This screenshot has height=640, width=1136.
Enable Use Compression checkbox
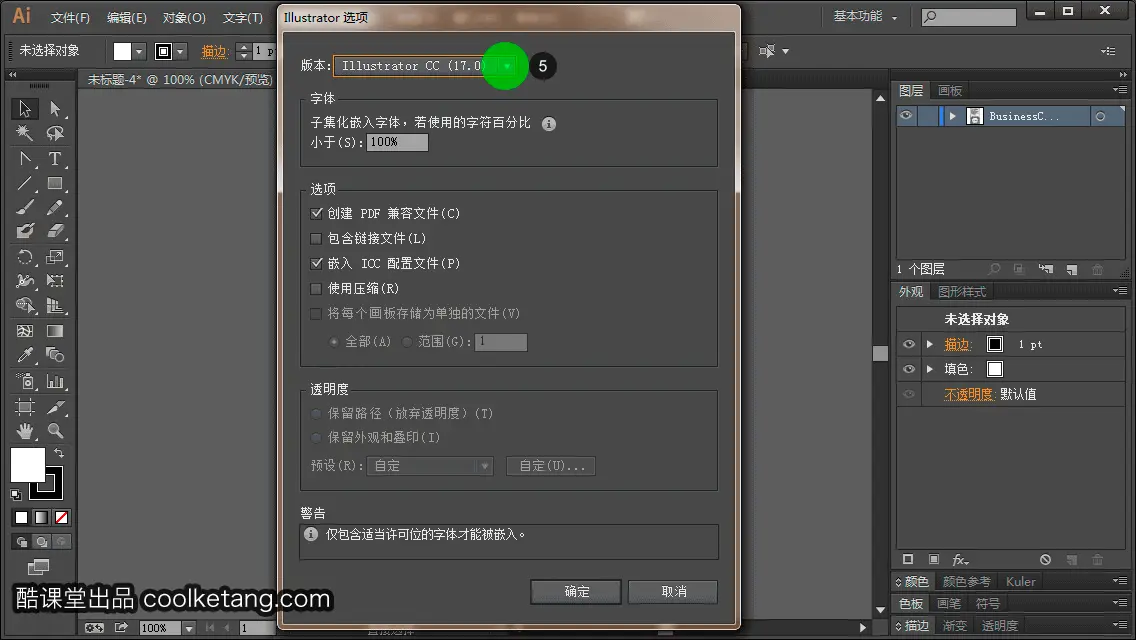316,288
